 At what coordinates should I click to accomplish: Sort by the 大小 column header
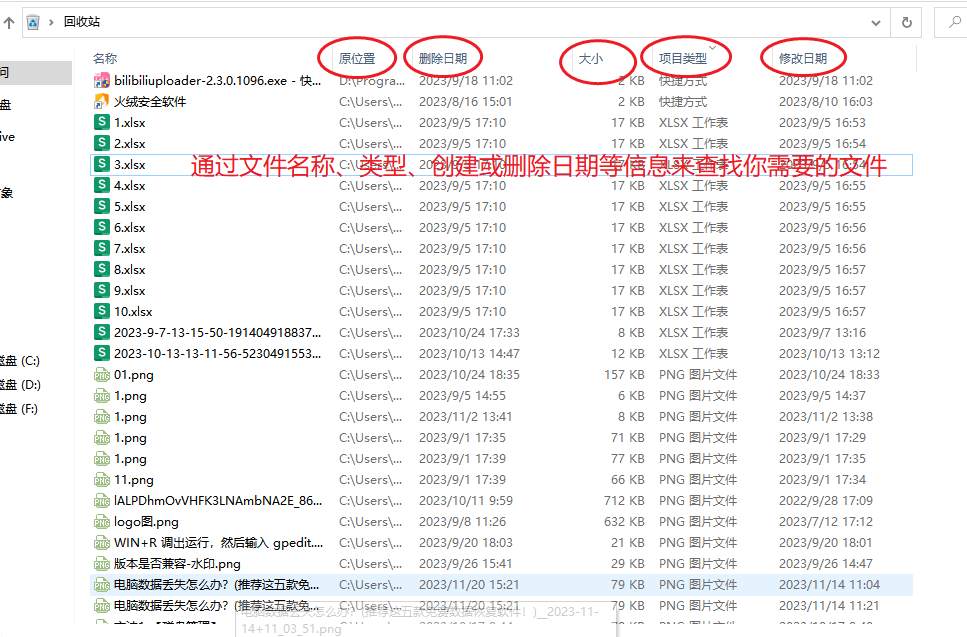[x=591, y=58]
